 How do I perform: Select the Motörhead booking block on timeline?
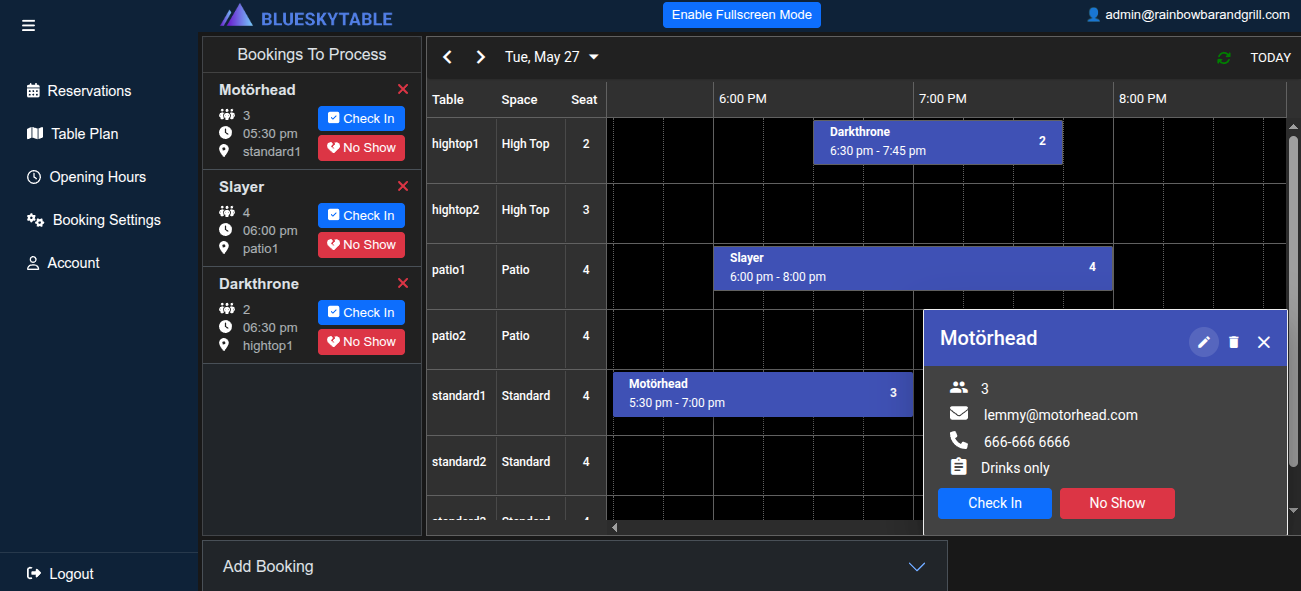[763, 394]
